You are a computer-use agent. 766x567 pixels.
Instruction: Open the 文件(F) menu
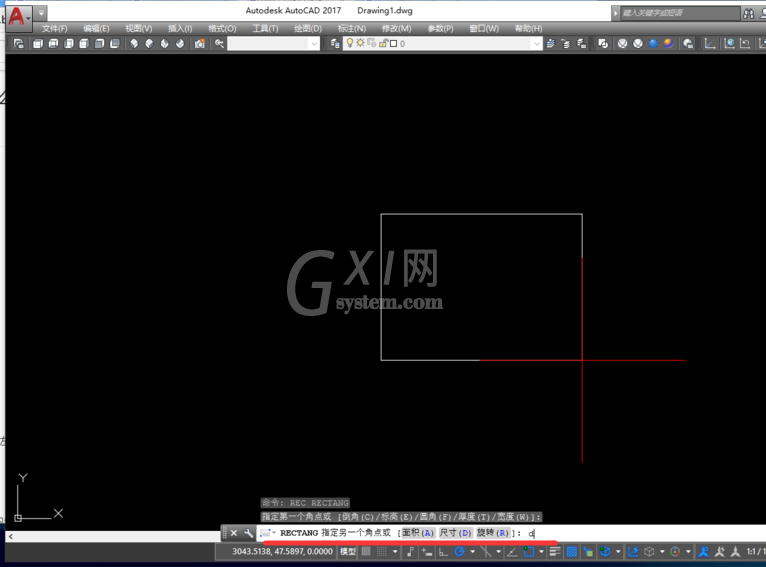point(54,29)
